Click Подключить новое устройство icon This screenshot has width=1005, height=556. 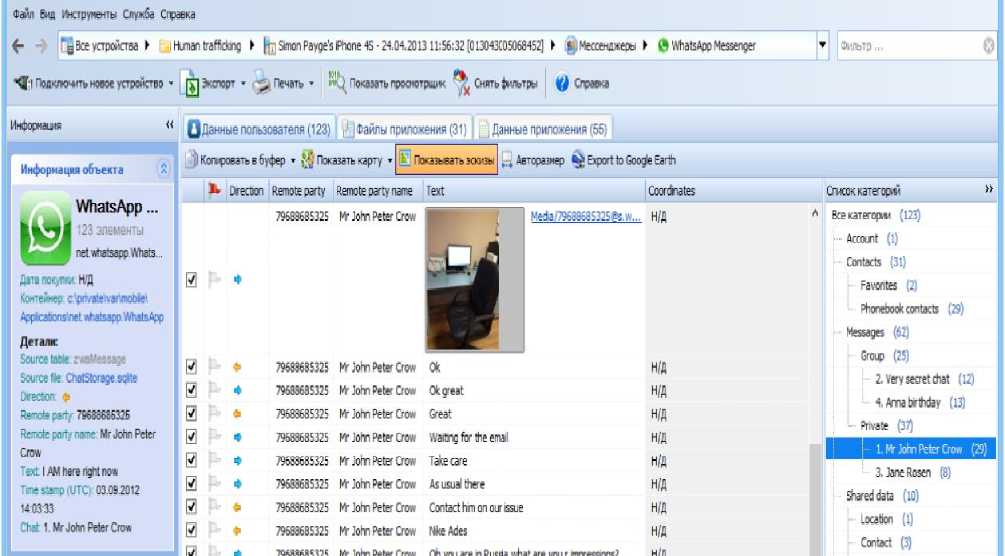(x=22, y=83)
